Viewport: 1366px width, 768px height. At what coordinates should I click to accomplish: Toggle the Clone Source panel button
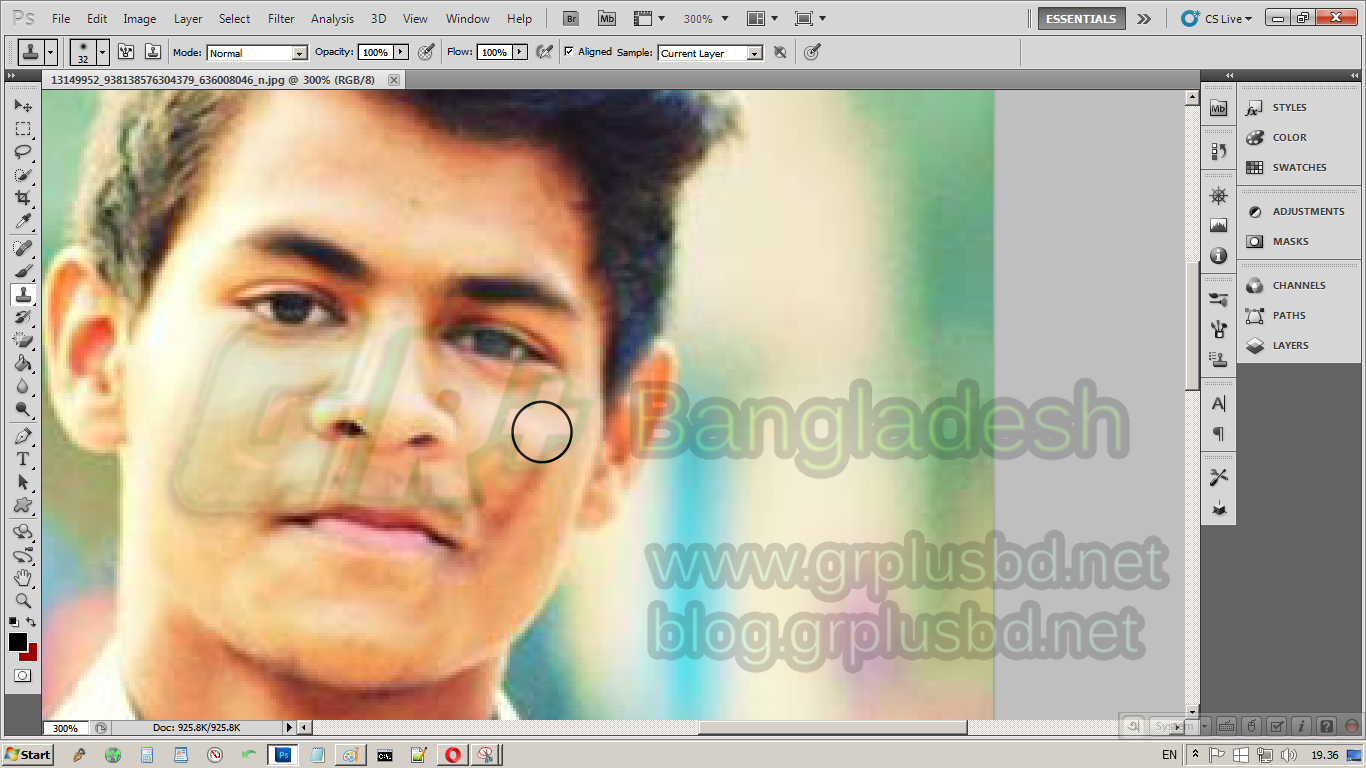[153, 52]
